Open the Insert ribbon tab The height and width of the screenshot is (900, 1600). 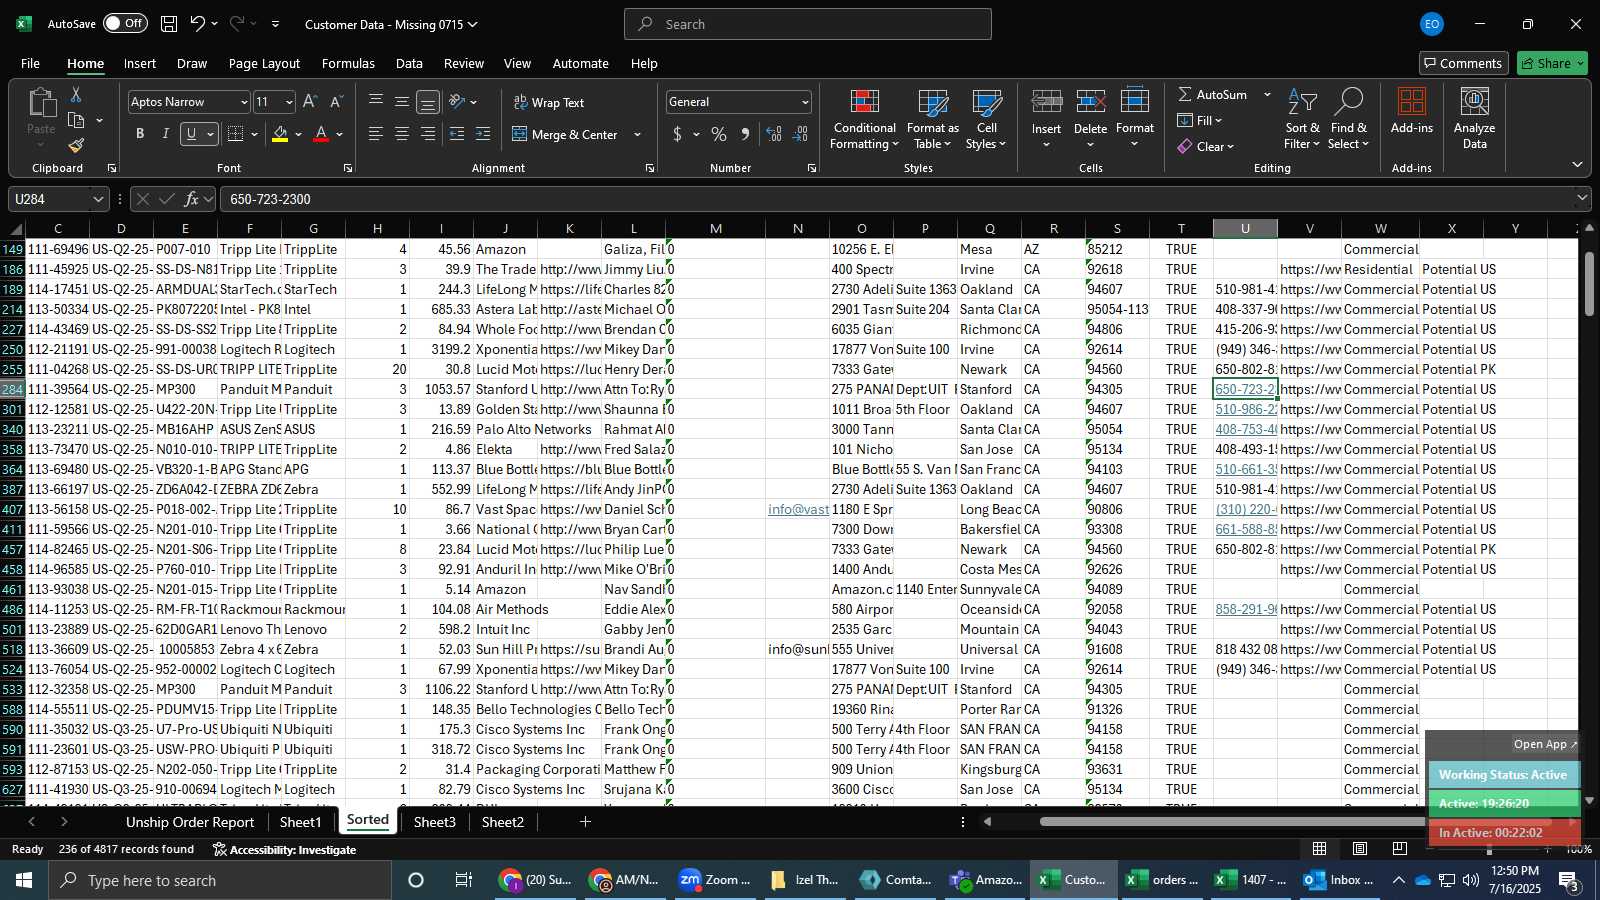pos(140,63)
